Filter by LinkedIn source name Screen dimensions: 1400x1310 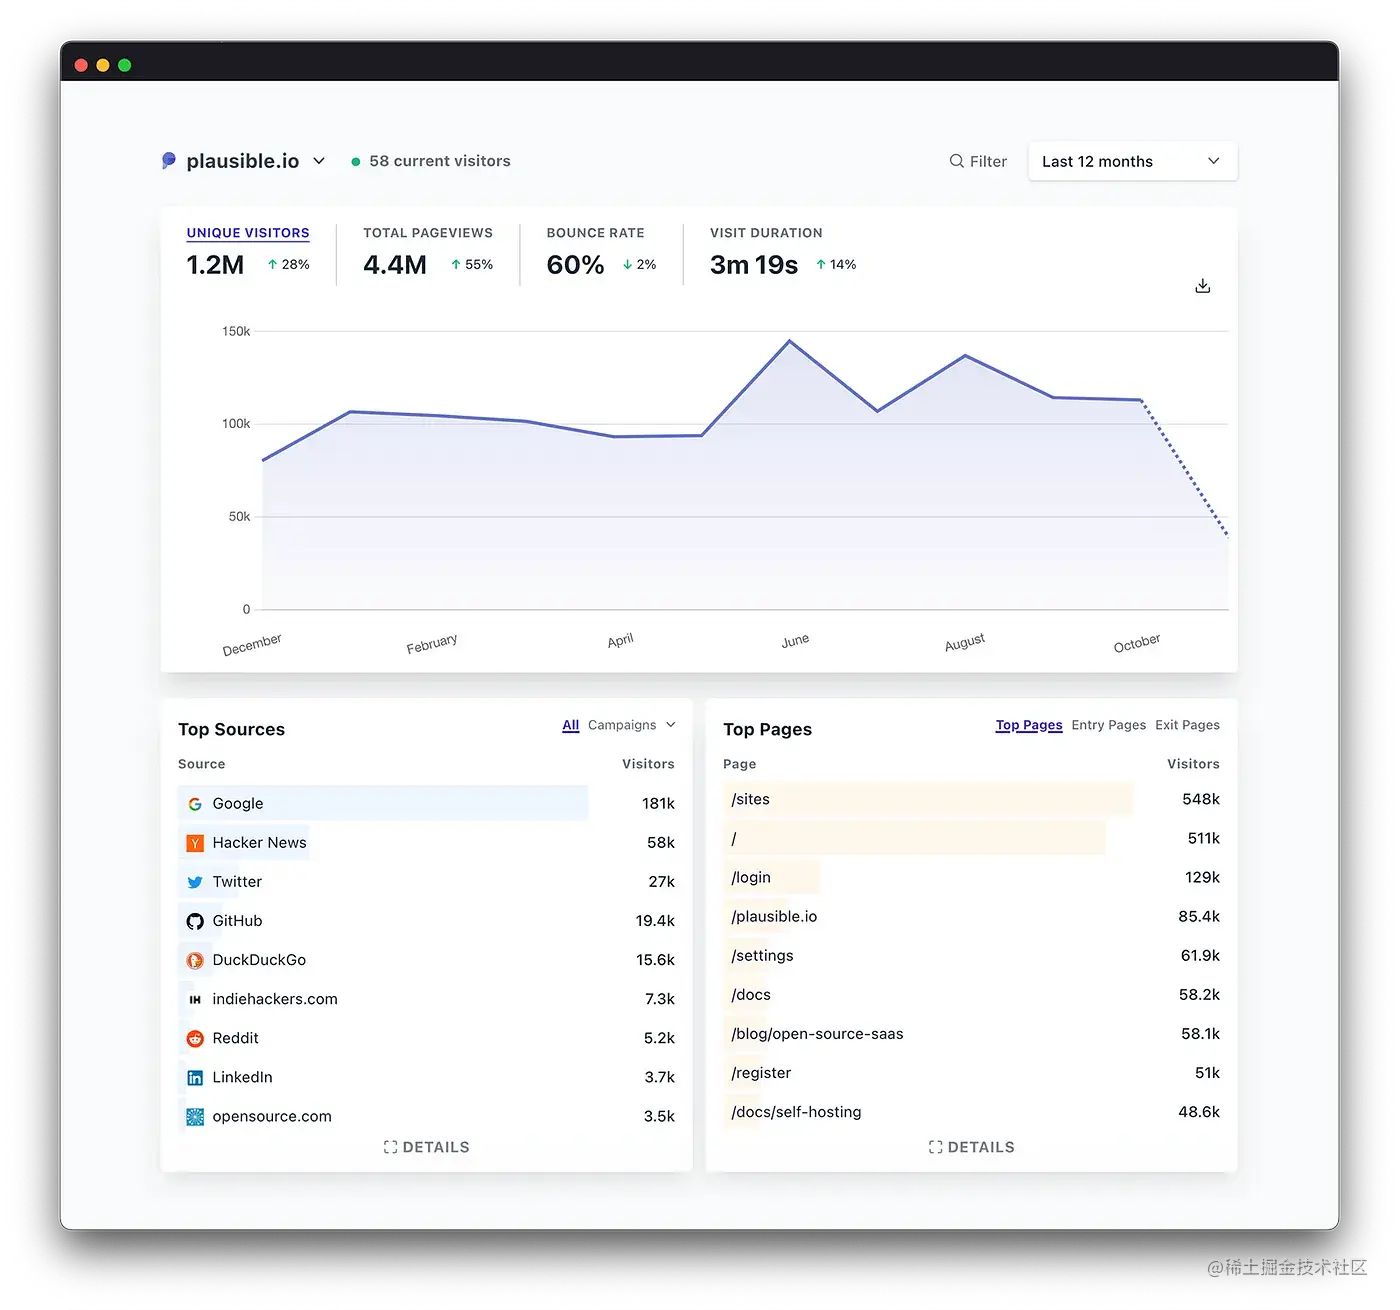point(242,1077)
